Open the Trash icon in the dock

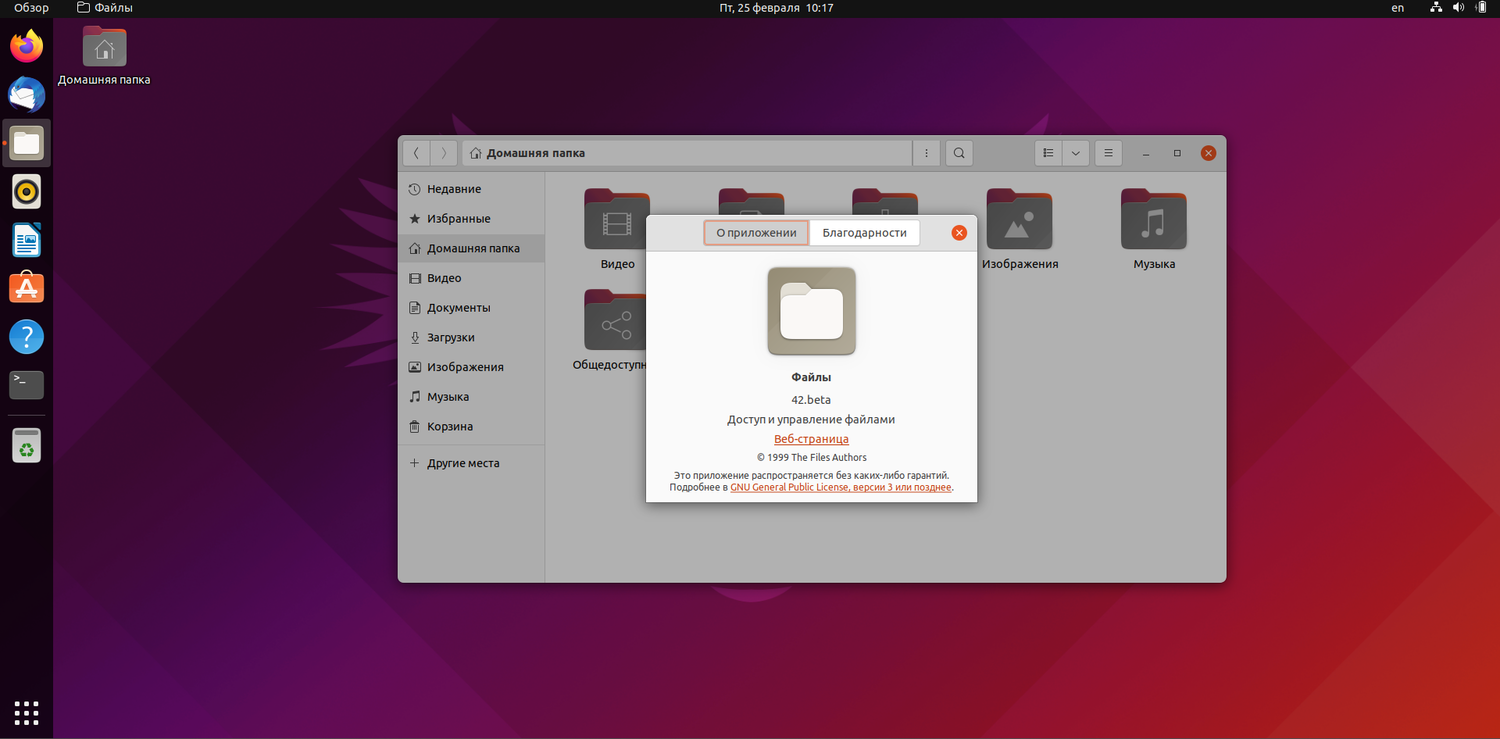coord(27,445)
